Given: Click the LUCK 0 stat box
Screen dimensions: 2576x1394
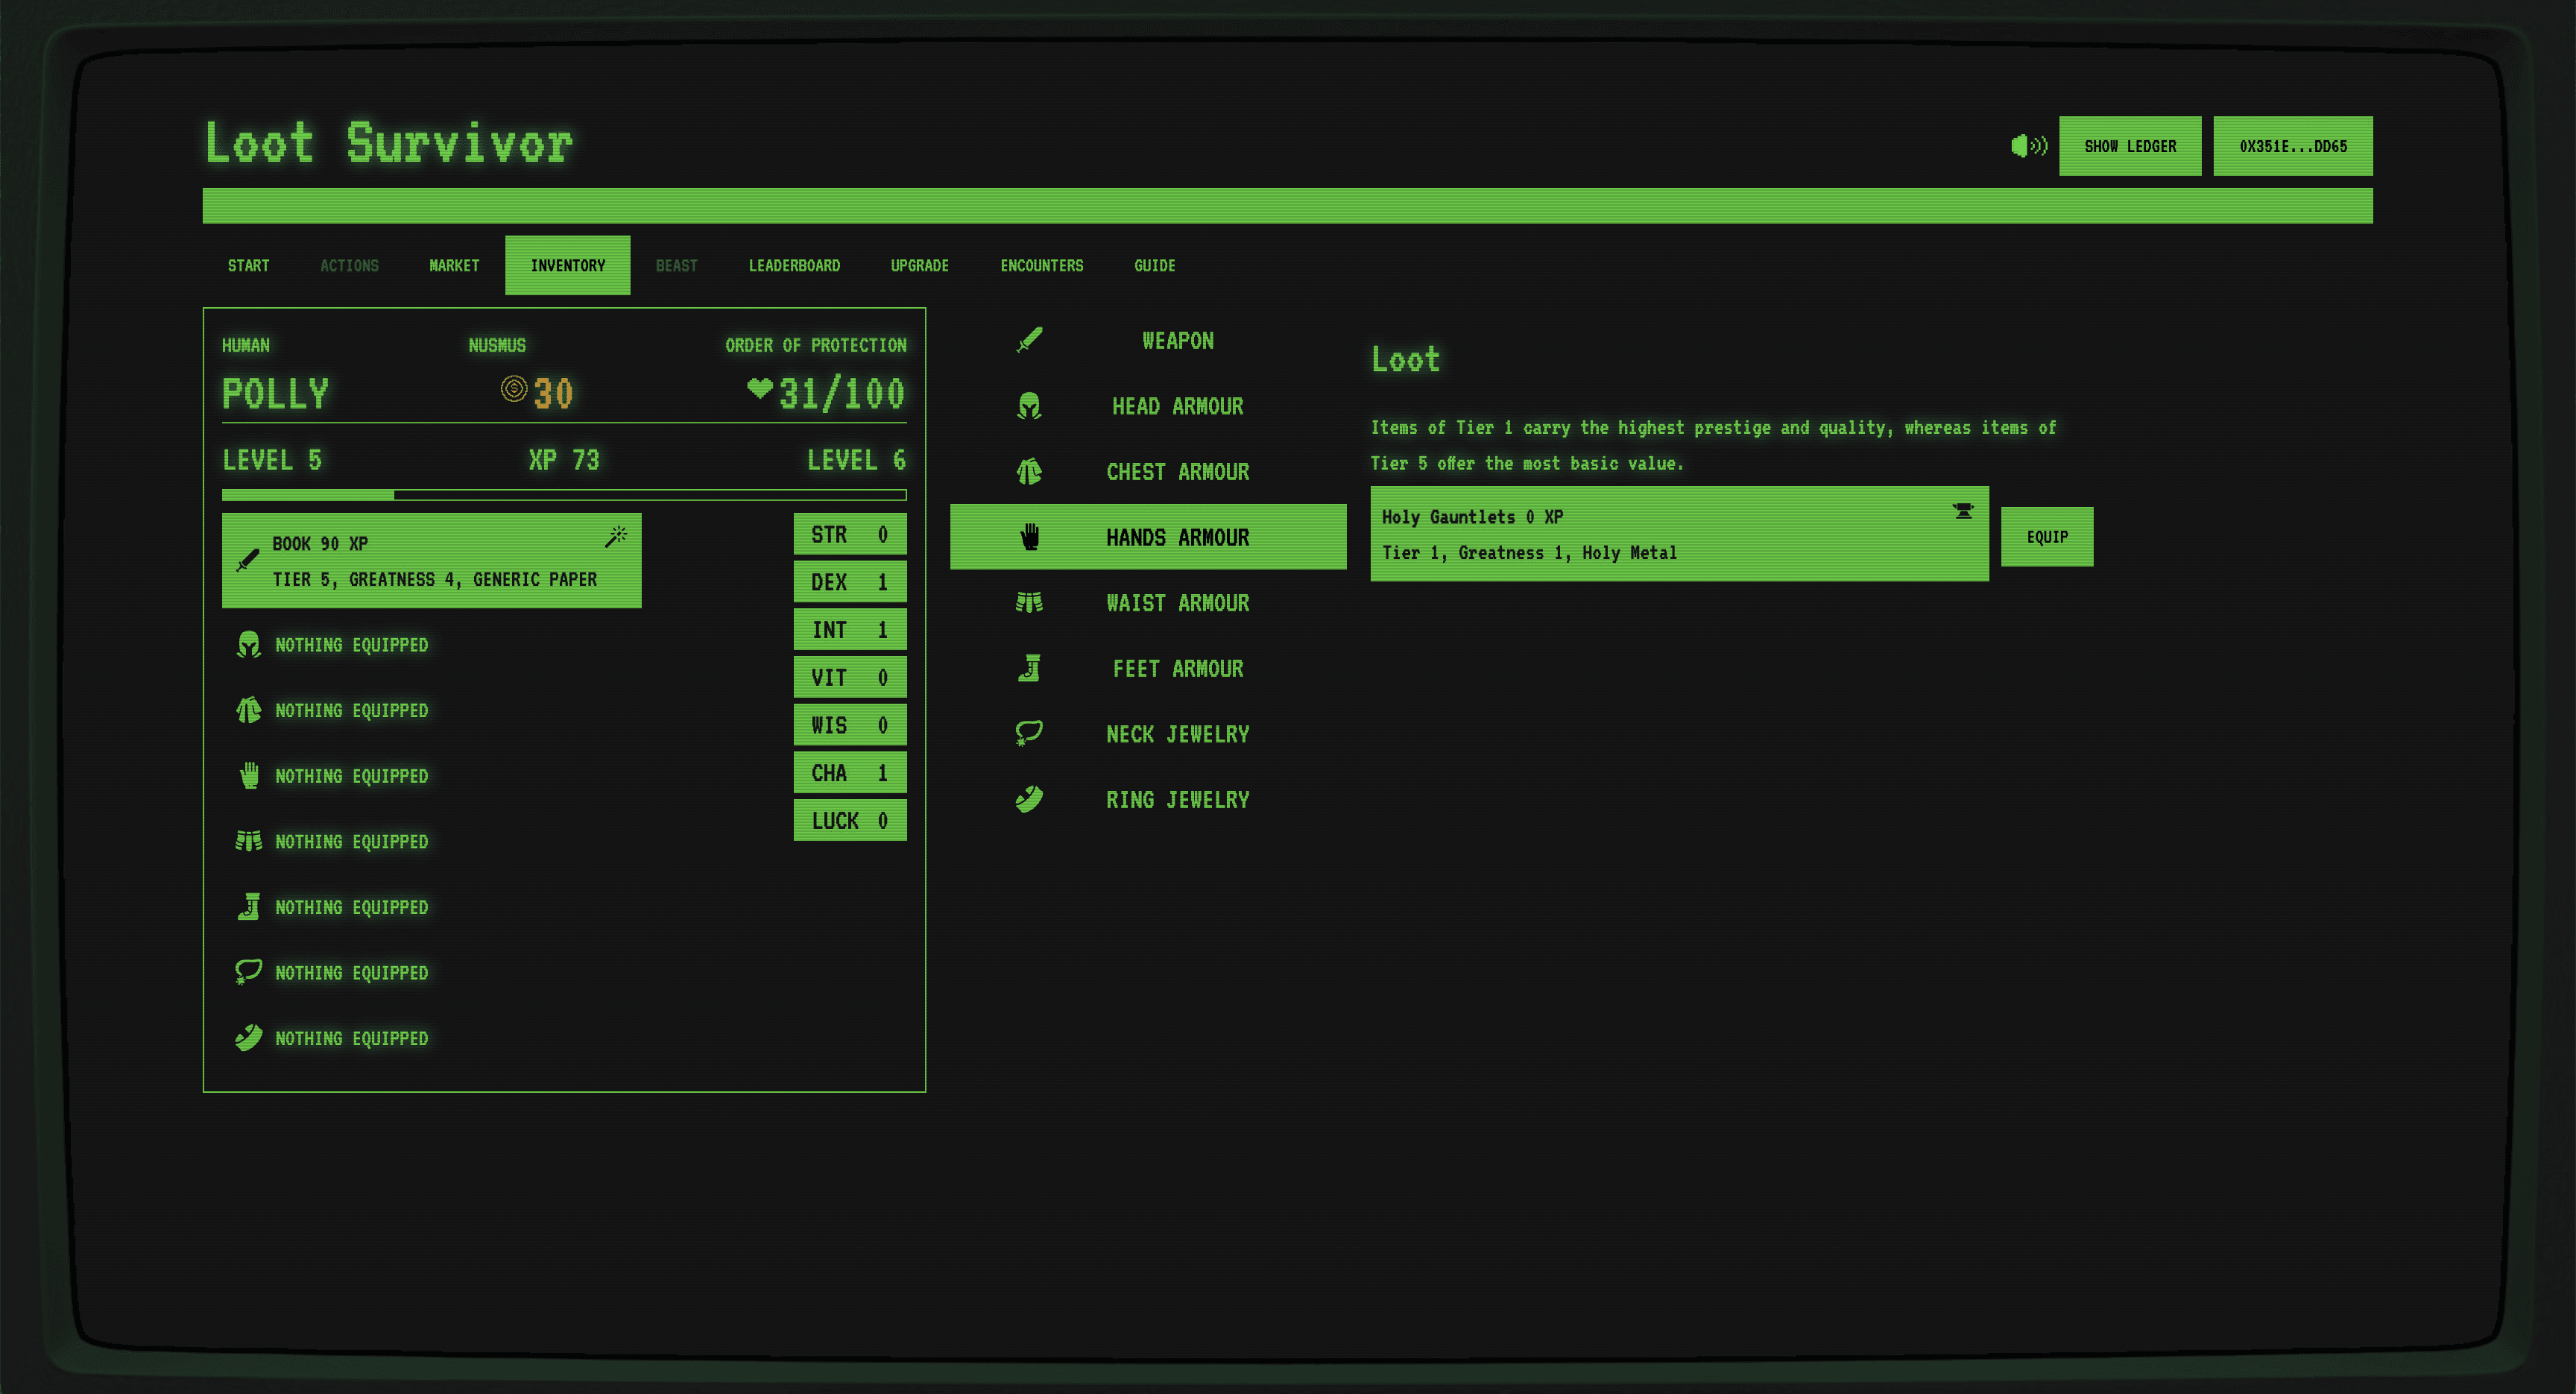Looking at the screenshot, I should coord(850,820).
